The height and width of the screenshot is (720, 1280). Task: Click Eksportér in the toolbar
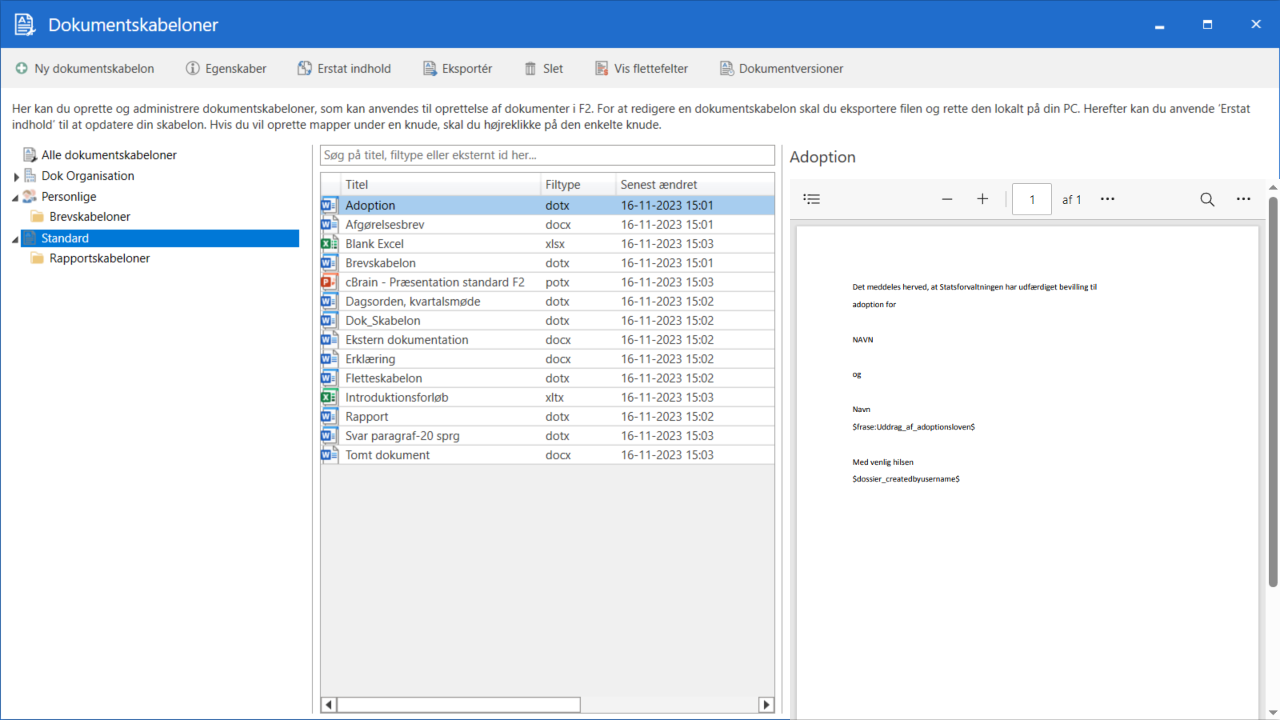(457, 69)
